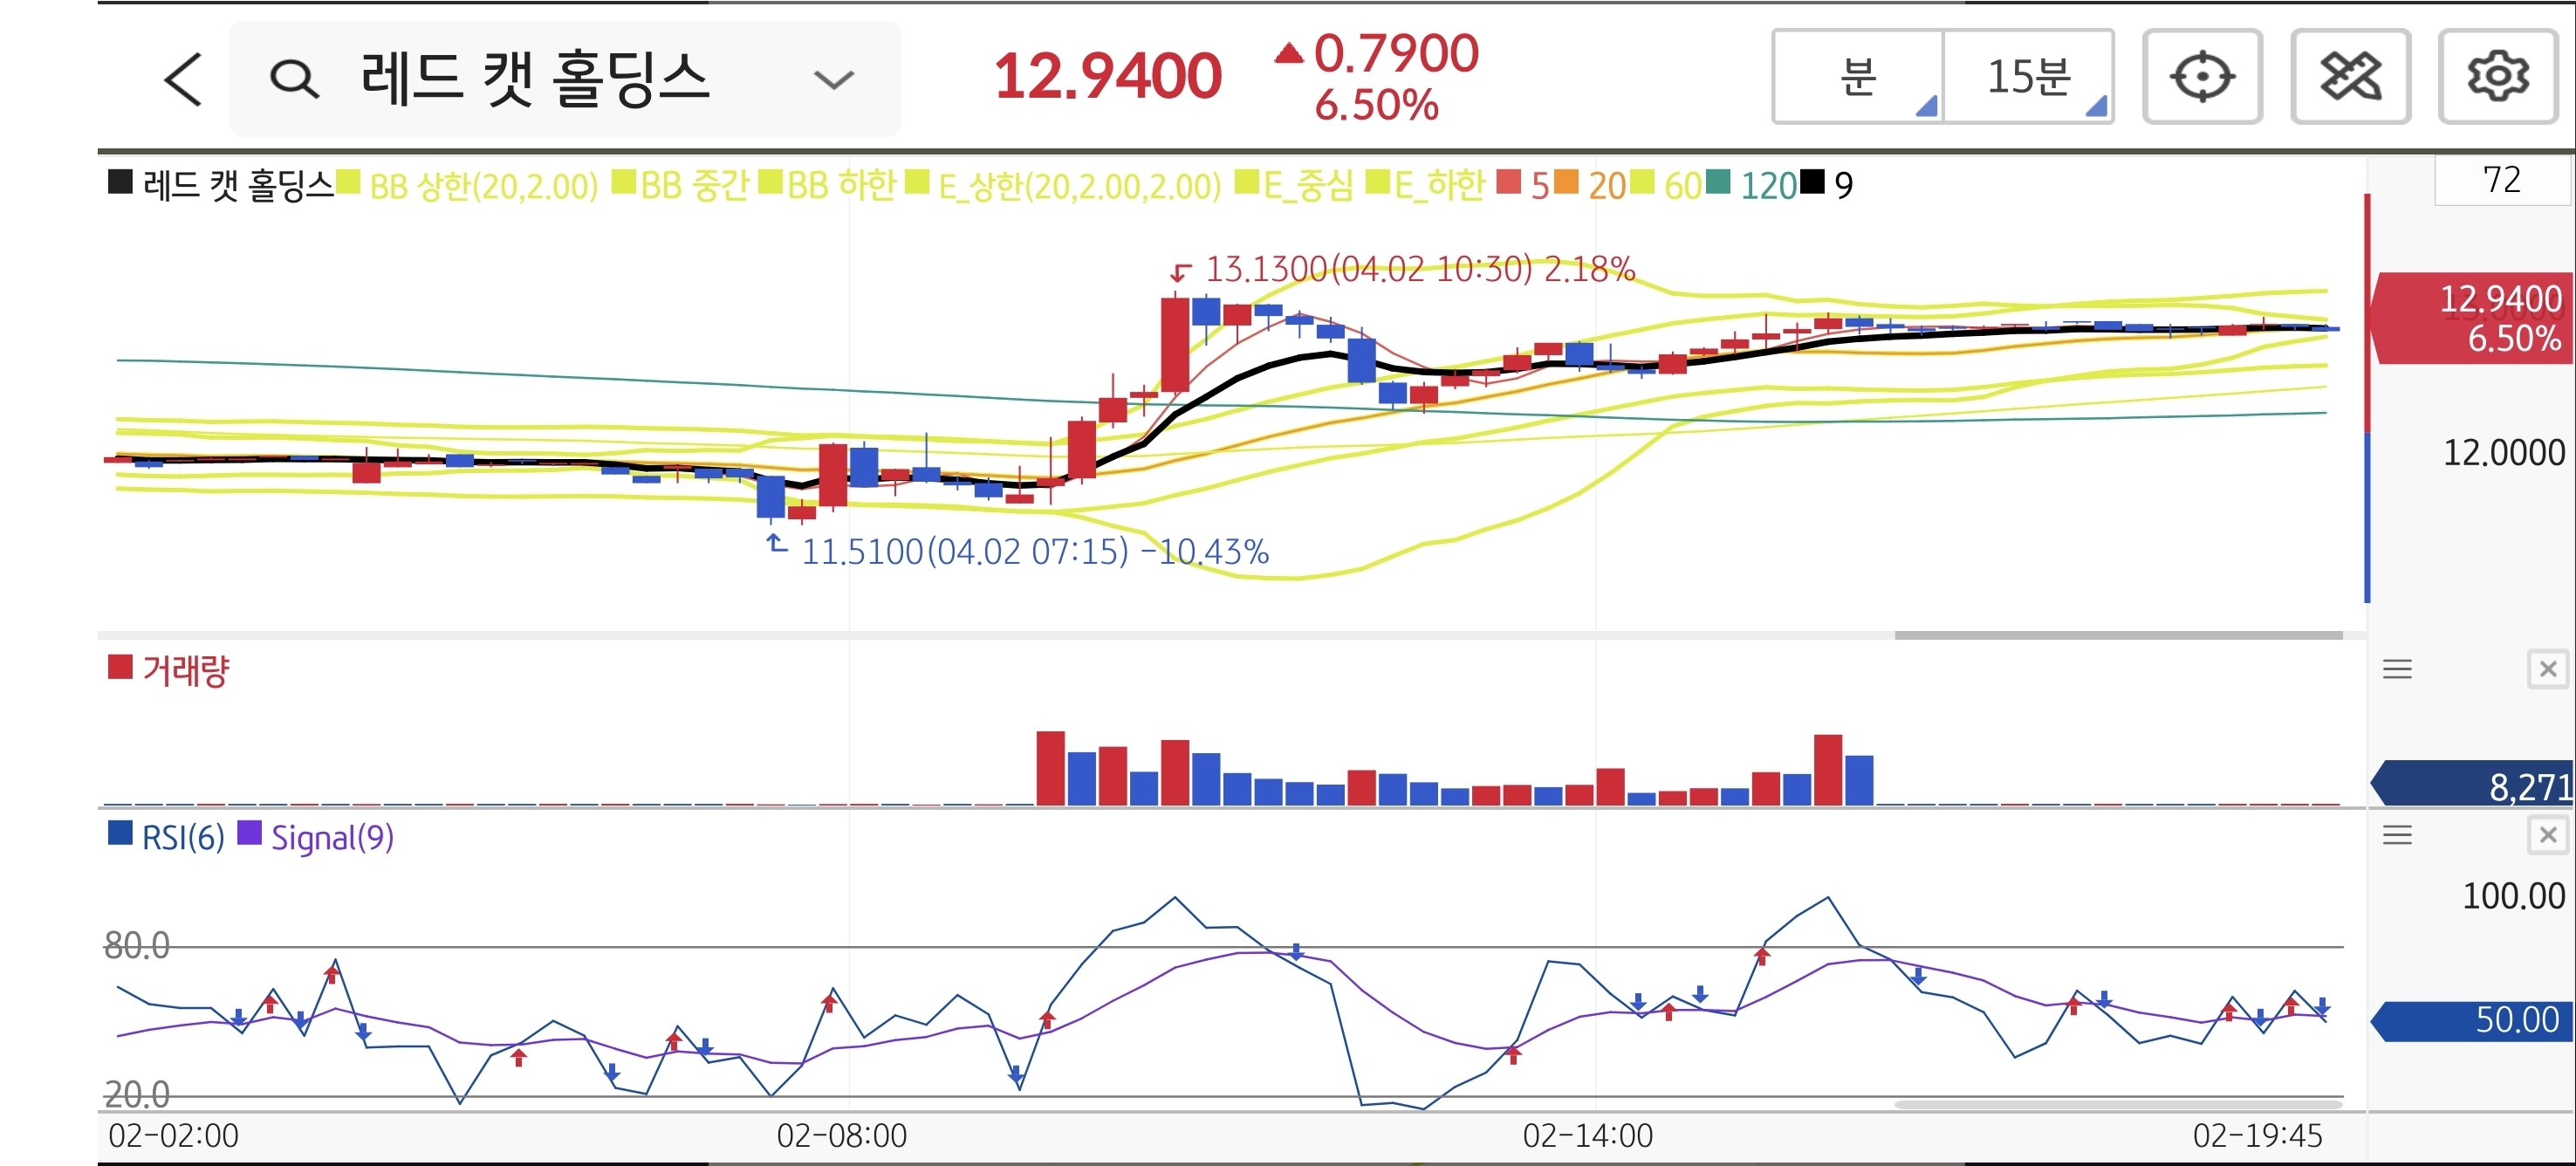
Task: Expand the stock name dropdown chevron
Action: [x=833, y=79]
